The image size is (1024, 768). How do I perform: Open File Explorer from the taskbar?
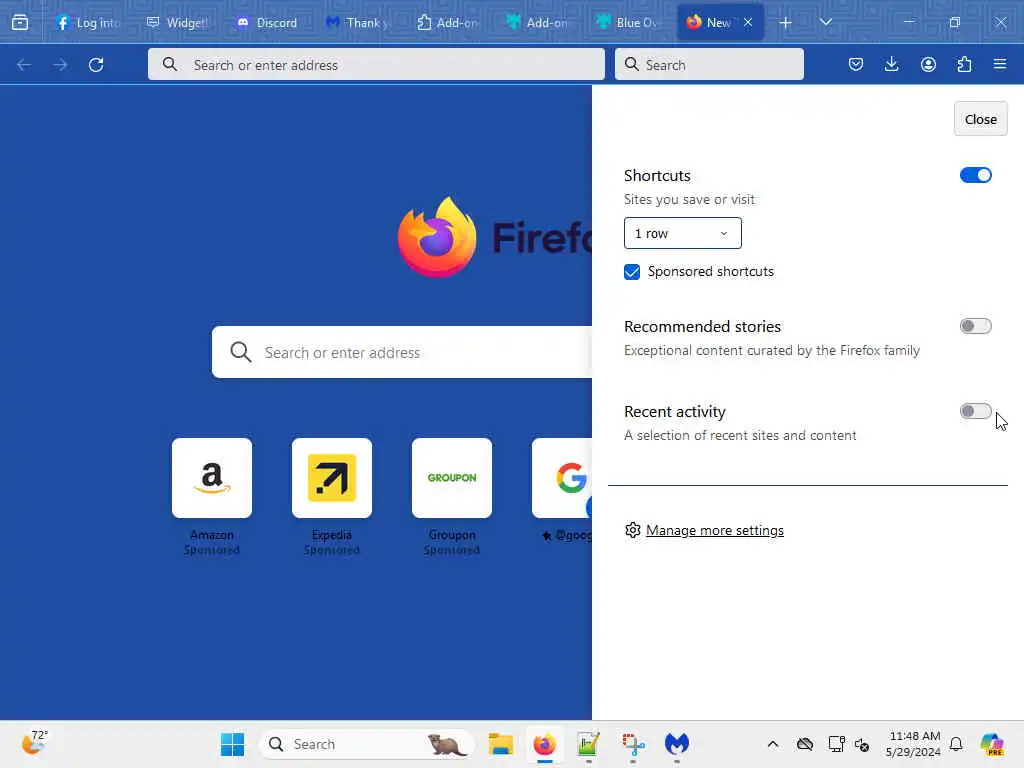coord(501,744)
